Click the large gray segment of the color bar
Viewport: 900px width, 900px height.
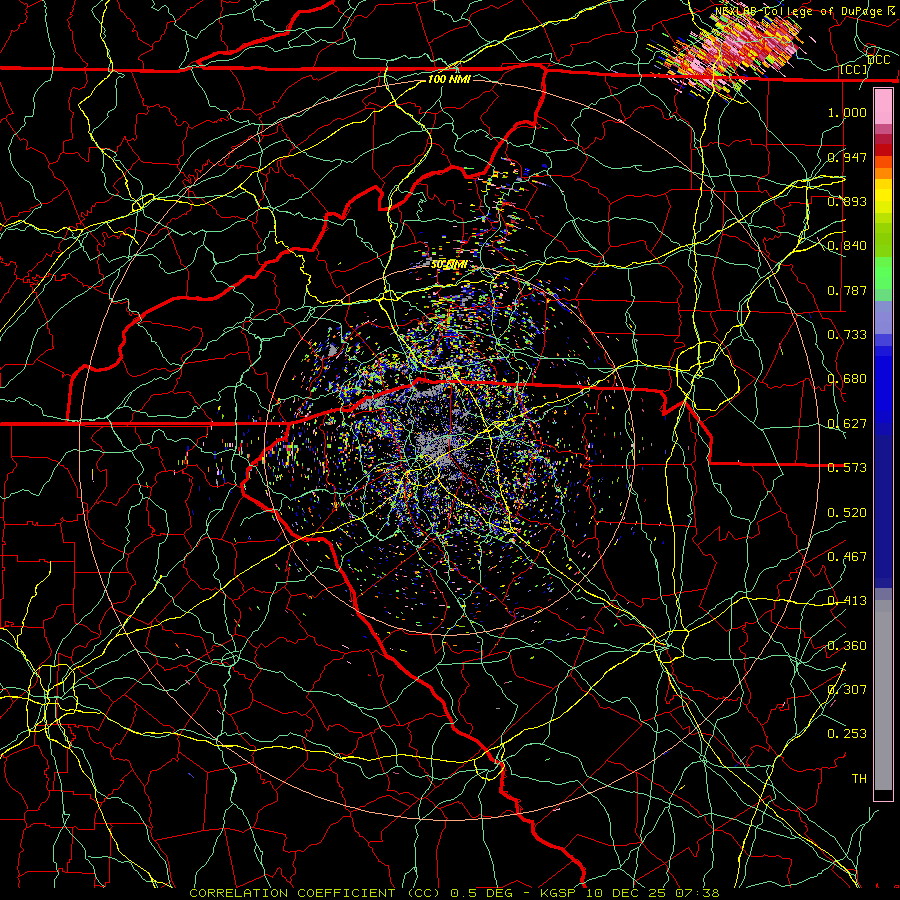[883, 694]
